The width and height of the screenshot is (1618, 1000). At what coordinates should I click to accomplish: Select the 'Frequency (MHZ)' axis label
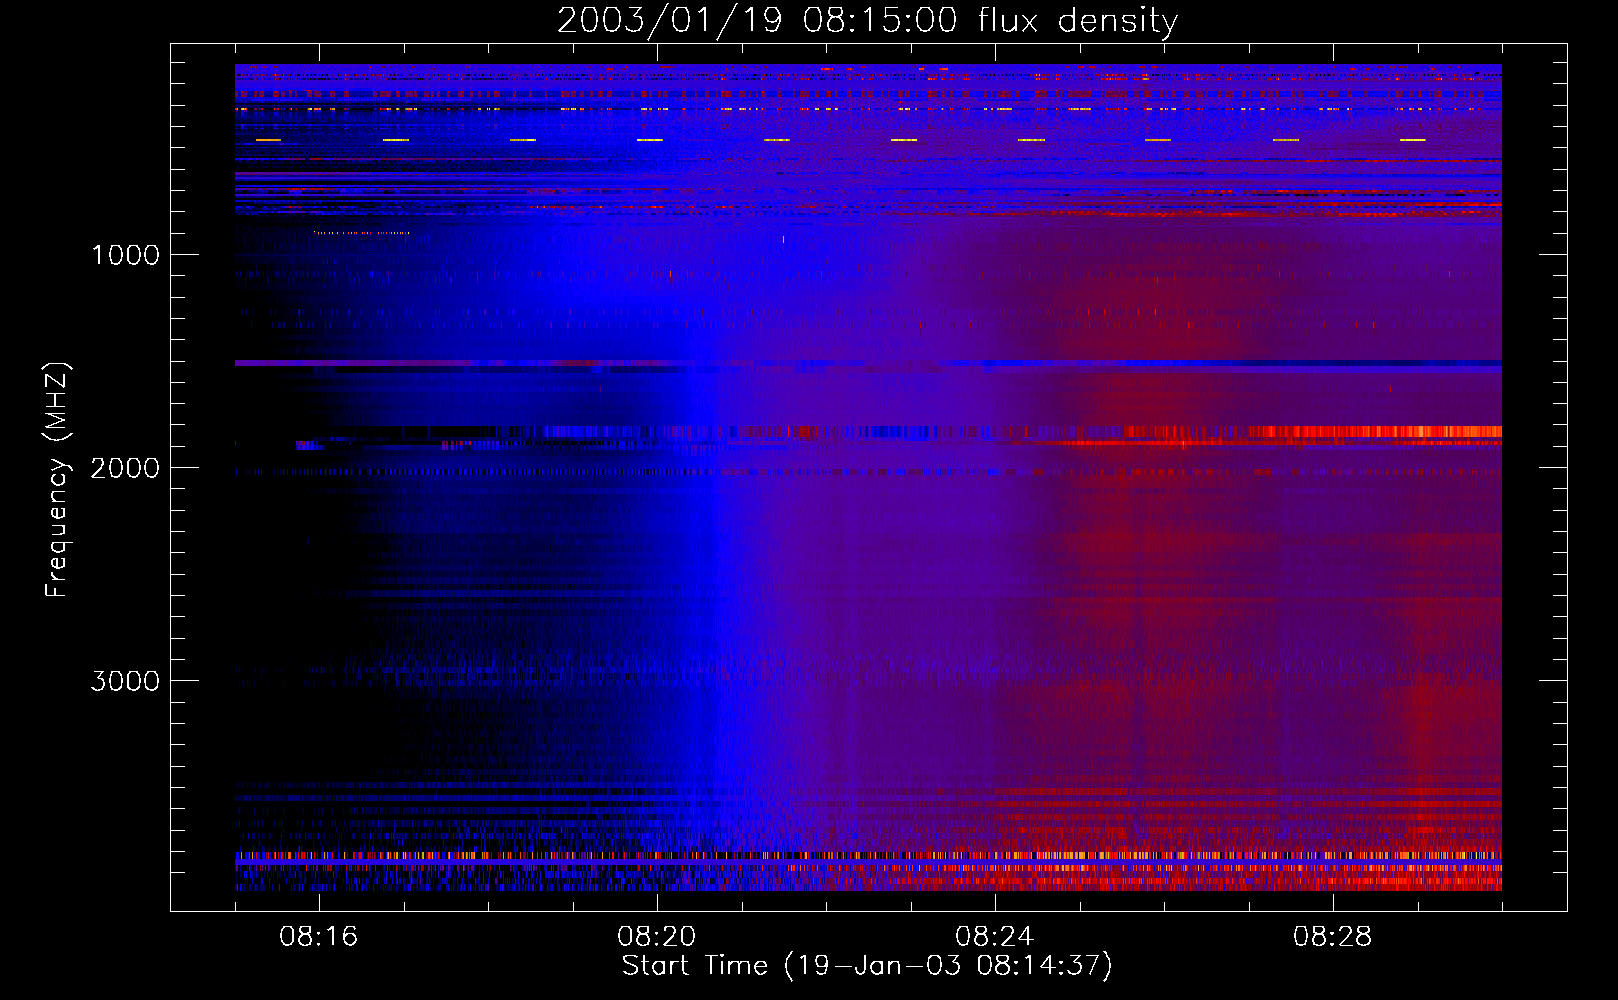pos(57,480)
